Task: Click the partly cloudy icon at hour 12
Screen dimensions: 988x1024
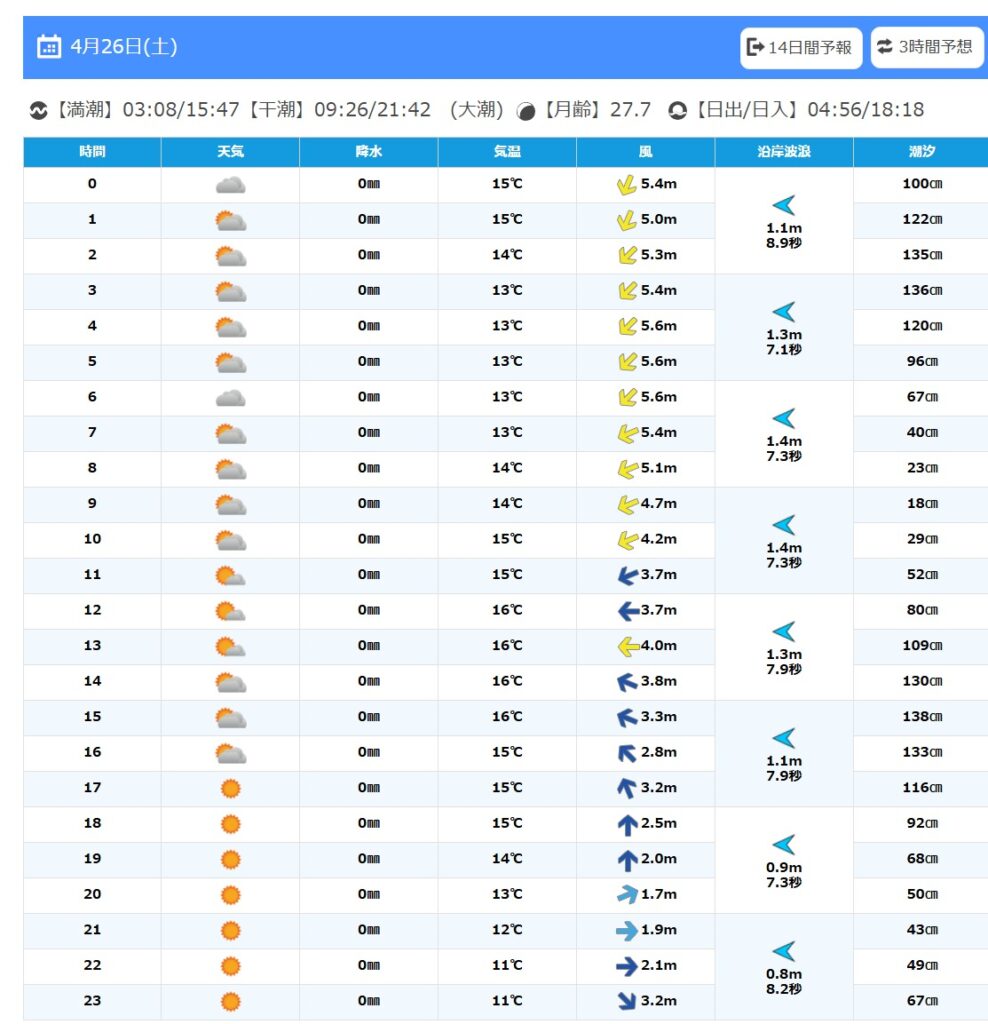Action: (231, 611)
